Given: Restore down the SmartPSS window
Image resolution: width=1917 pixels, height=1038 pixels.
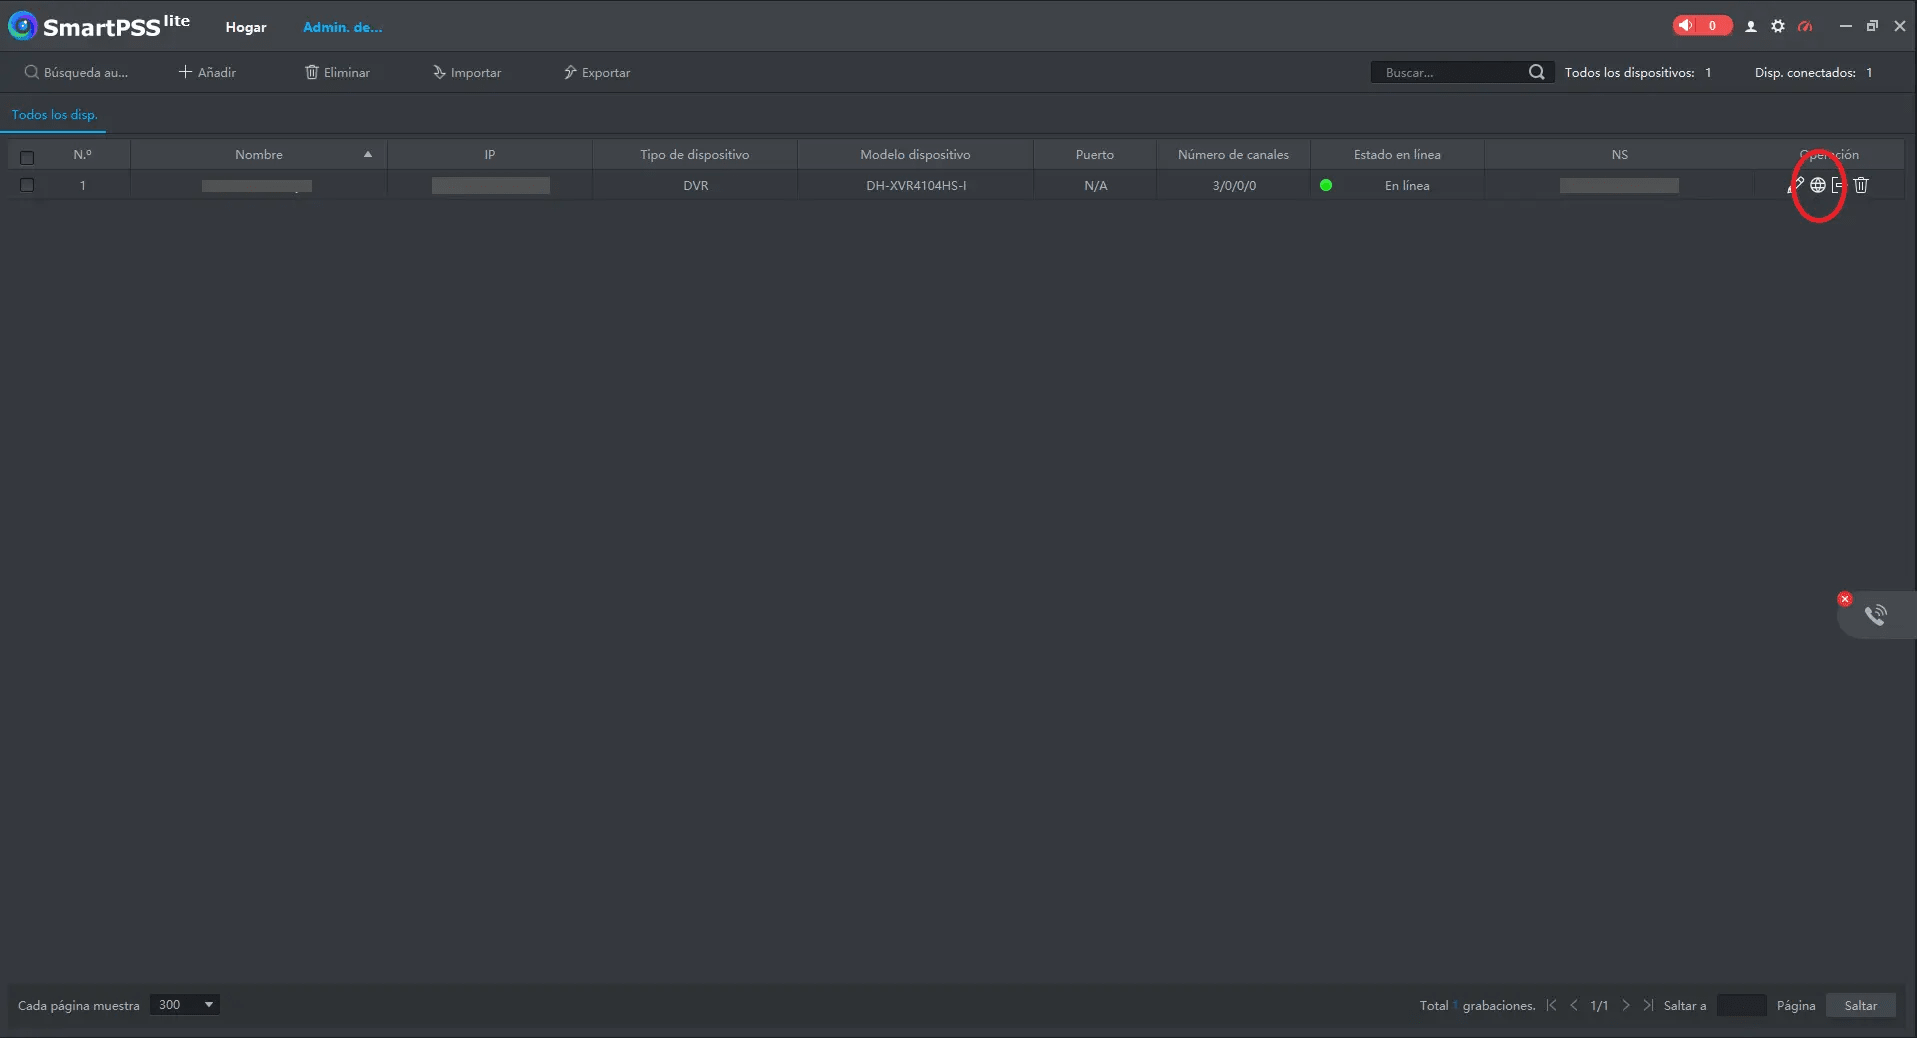Looking at the screenshot, I should tap(1872, 26).
